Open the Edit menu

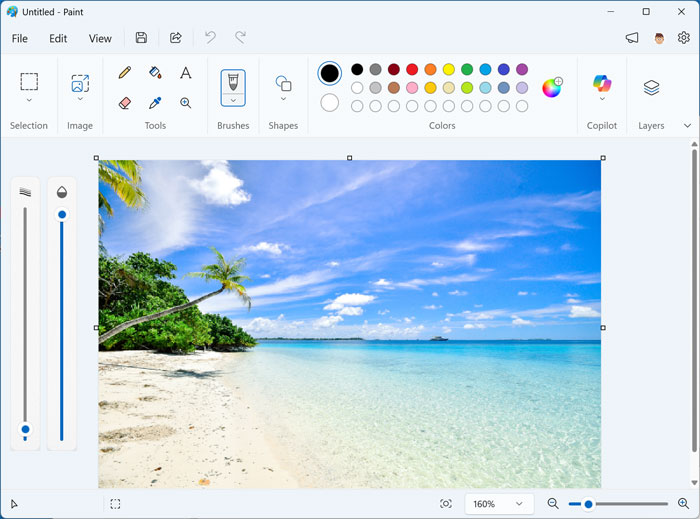tap(58, 38)
